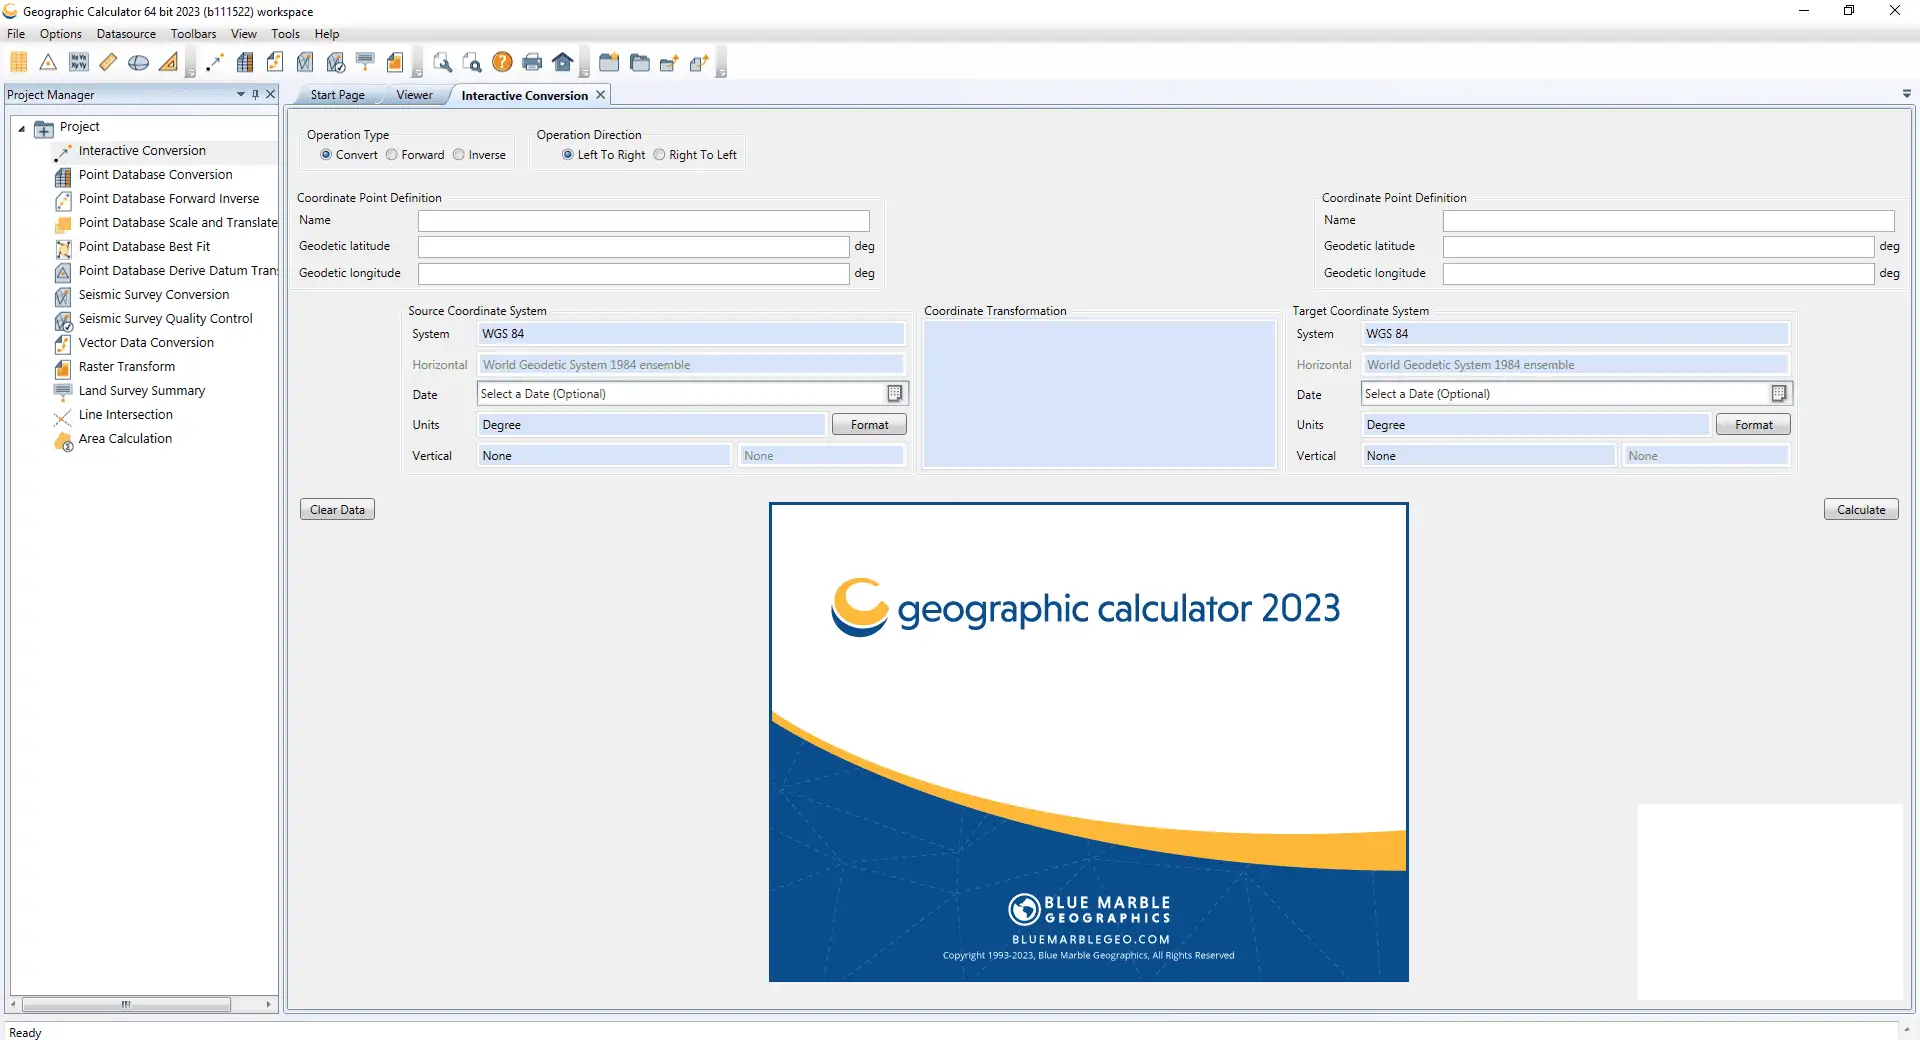Select the point-to-point conversion arrow toolbar icon

(214, 62)
